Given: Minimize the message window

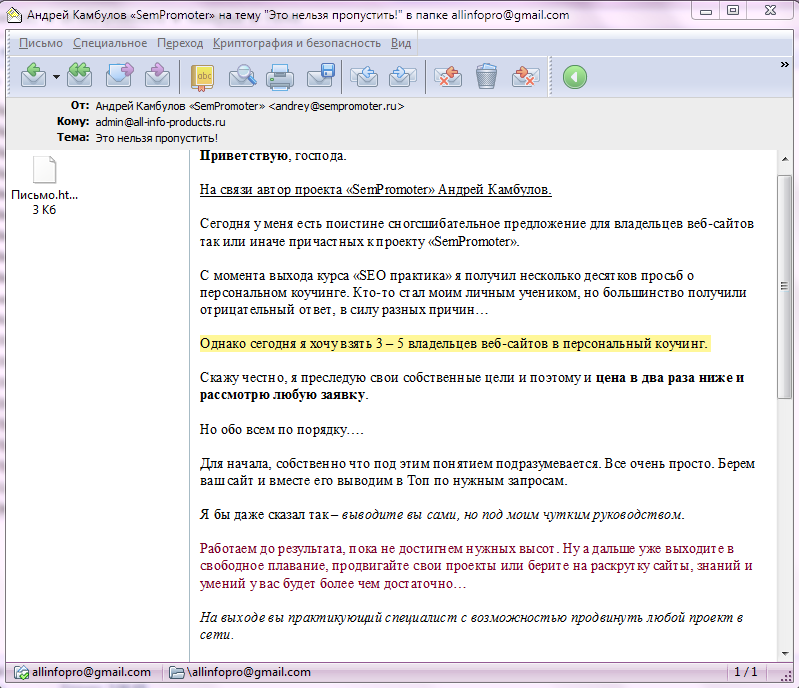Looking at the screenshot, I should [706, 10].
